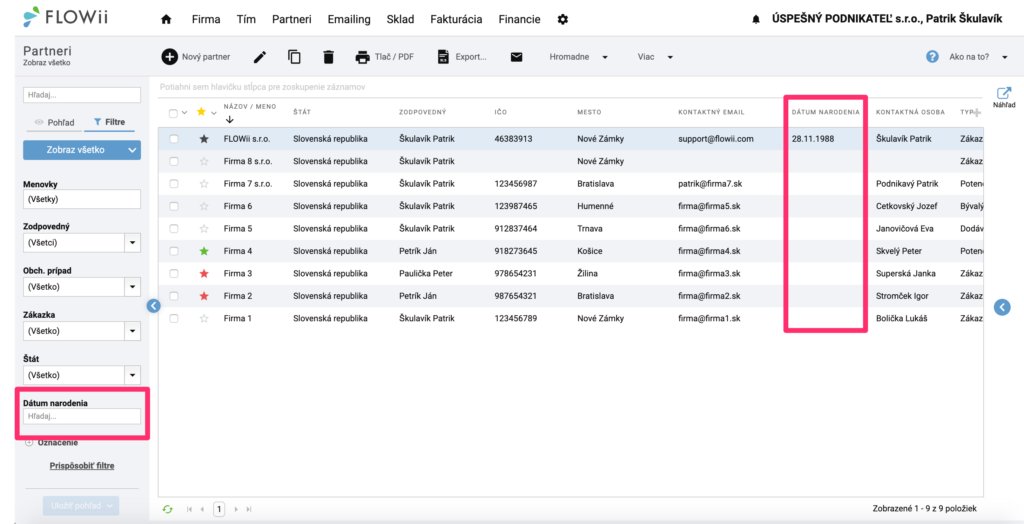1024x524 pixels.
Task: Click the delete trash icon
Action: pos(328,57)
